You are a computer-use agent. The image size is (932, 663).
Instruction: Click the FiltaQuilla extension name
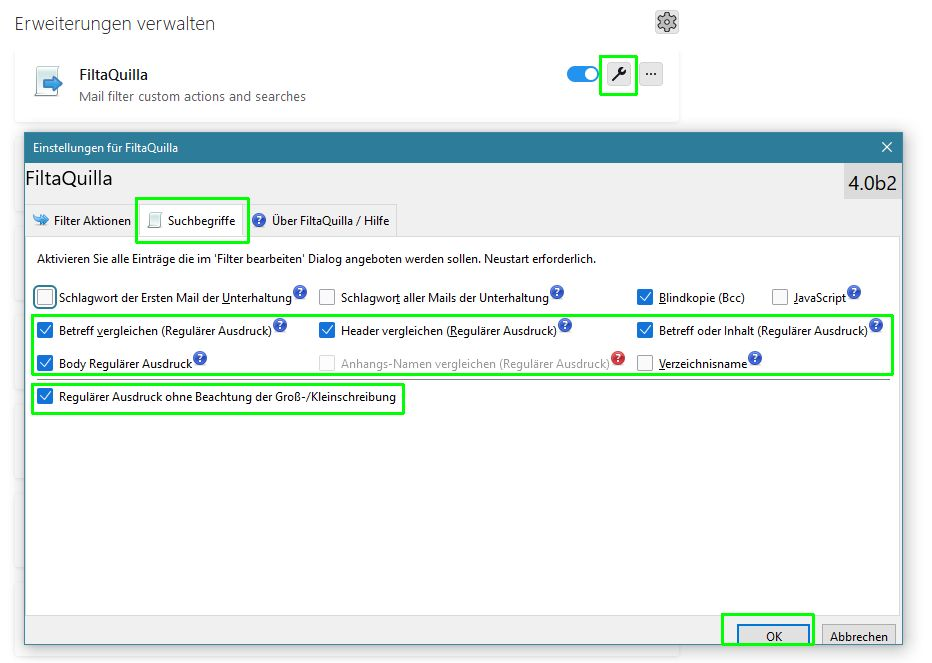(x=114, y=75)
